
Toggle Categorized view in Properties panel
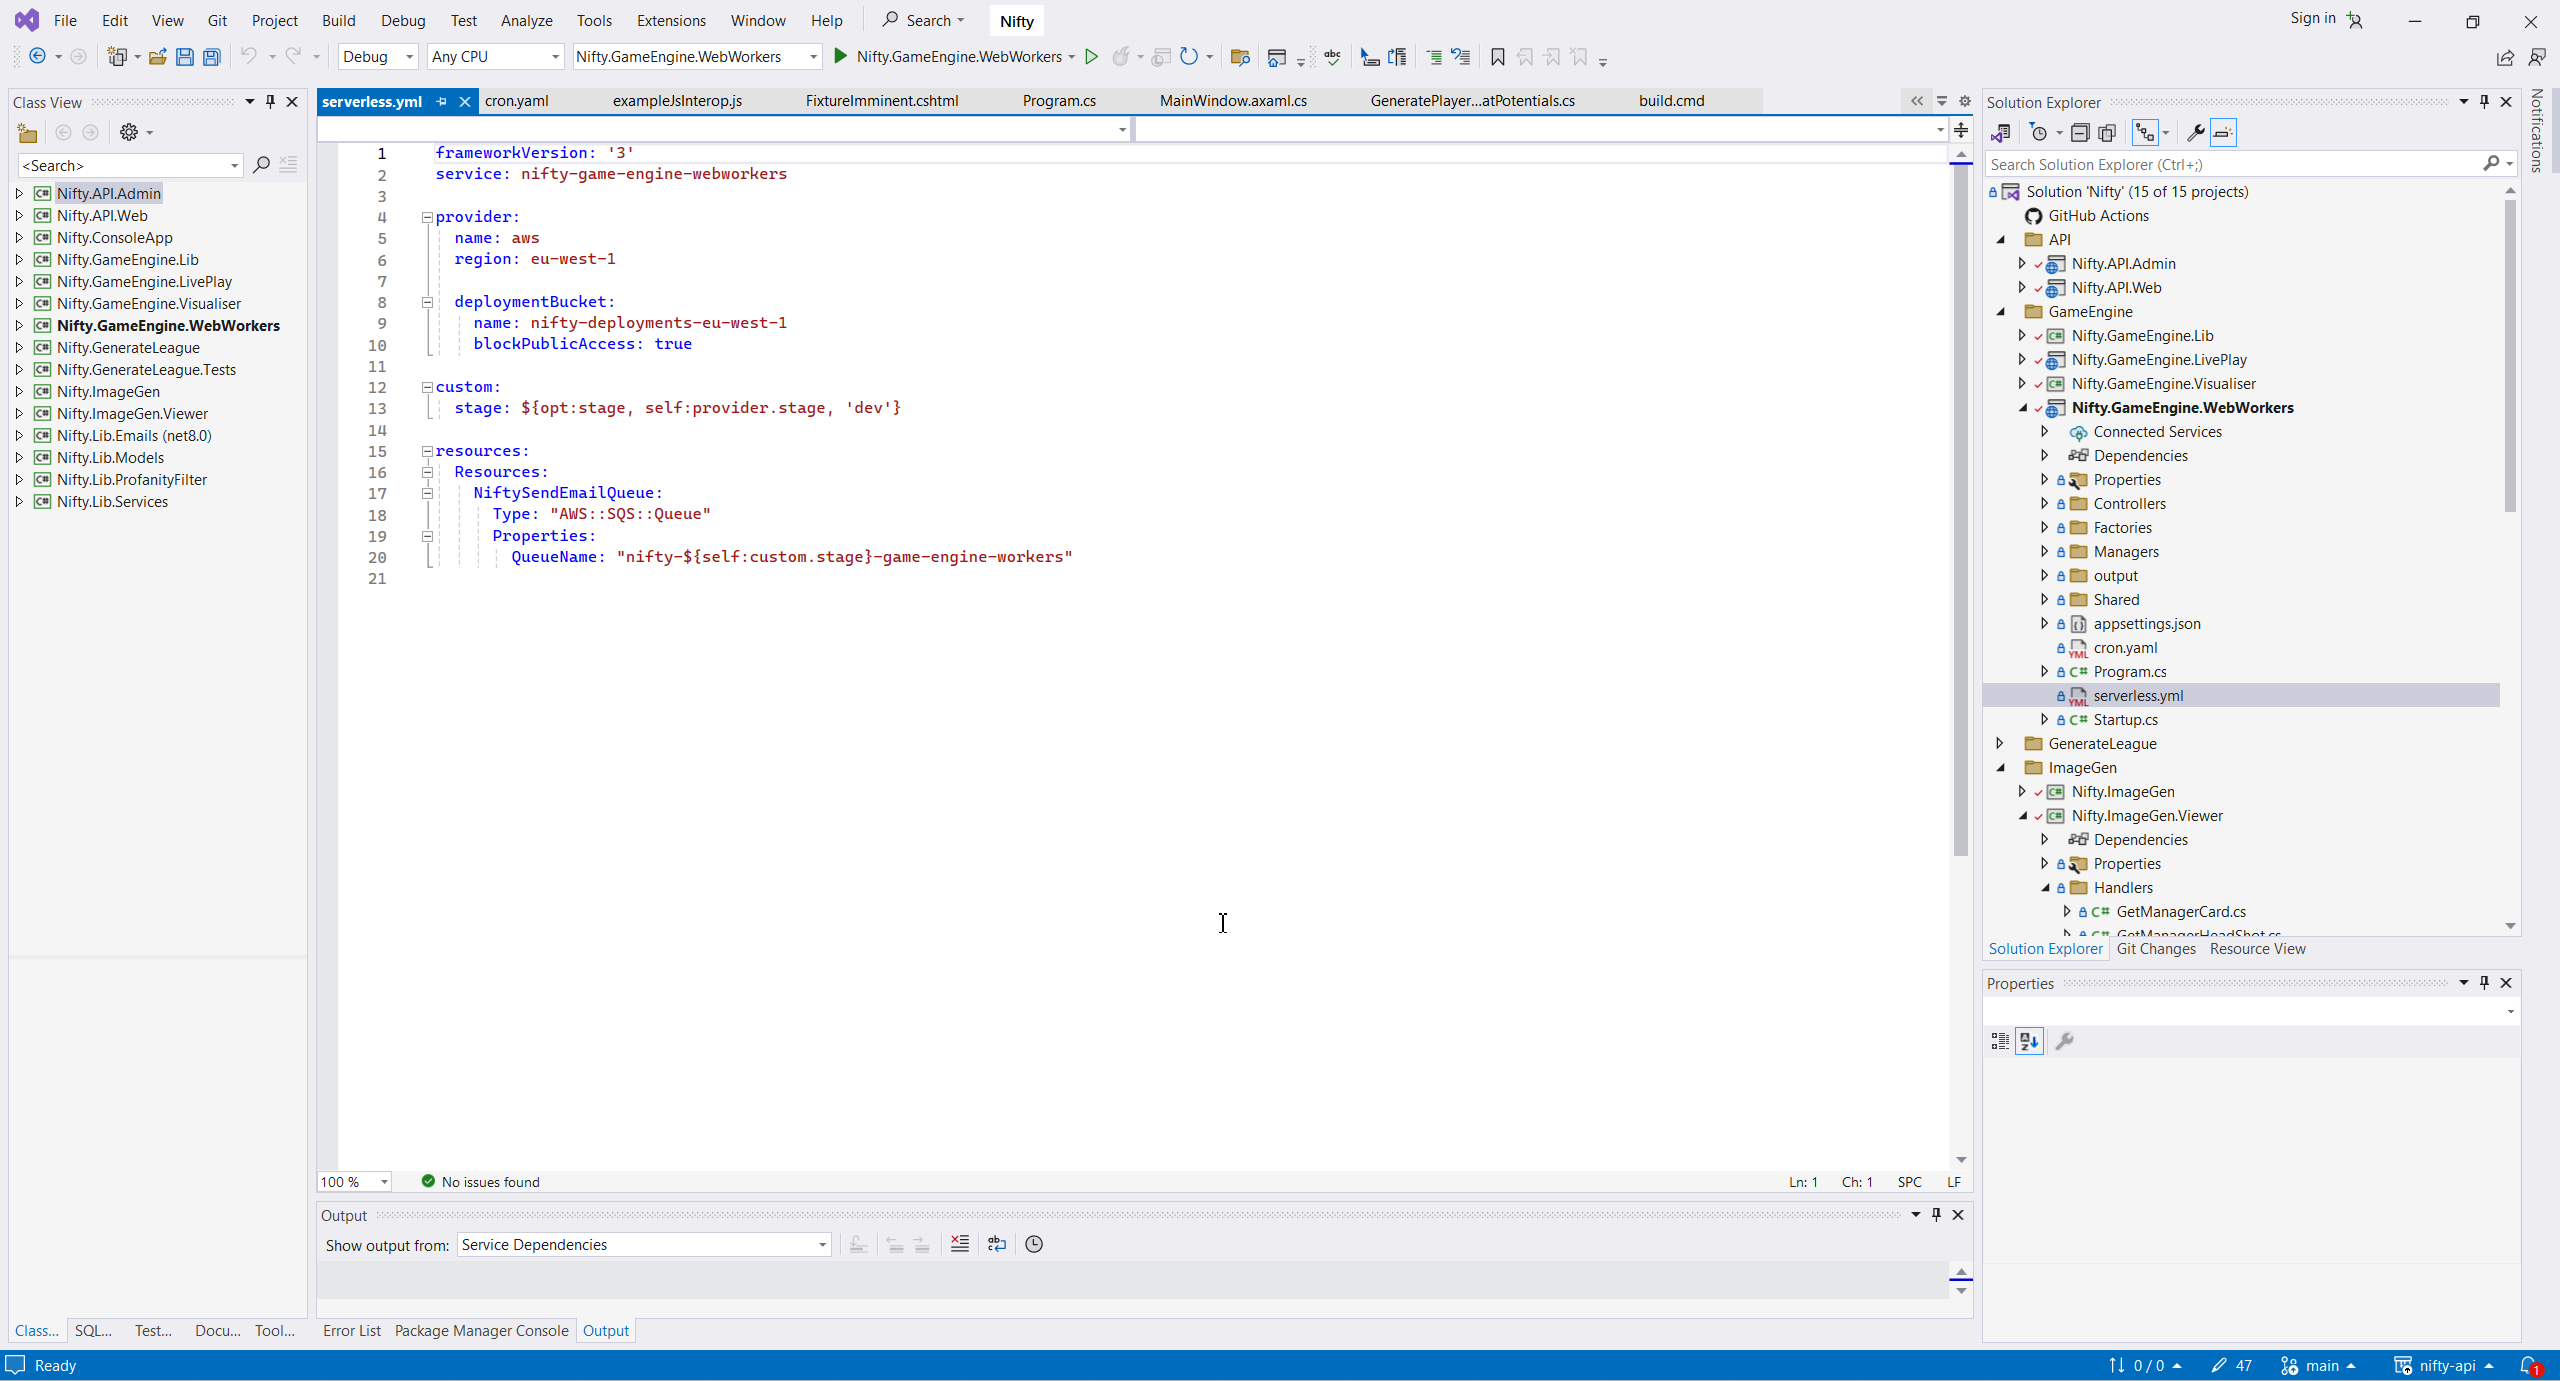coord(1999,1041)
